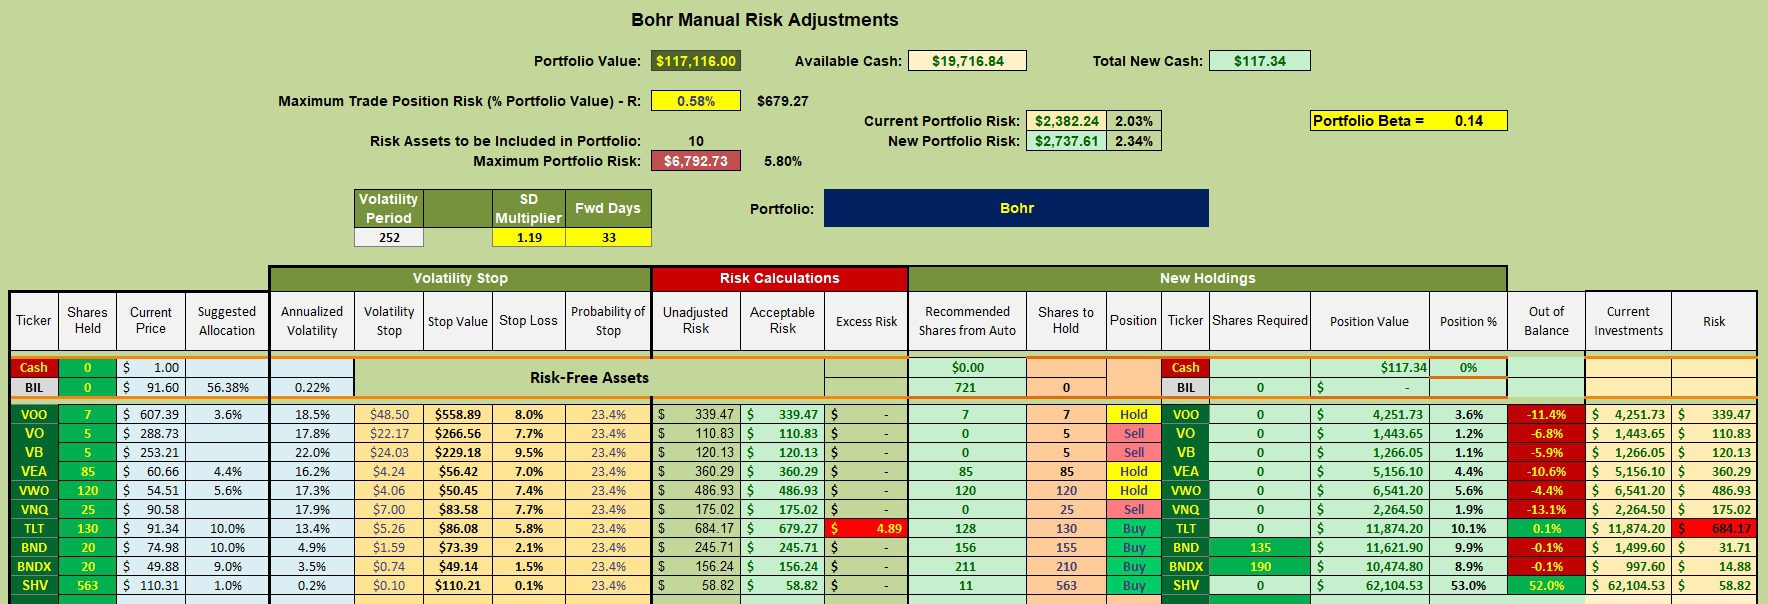Click the Portfolio Beta yellow cell
This screenshot has height=604, width=1768.
(x=1408, y=121)
